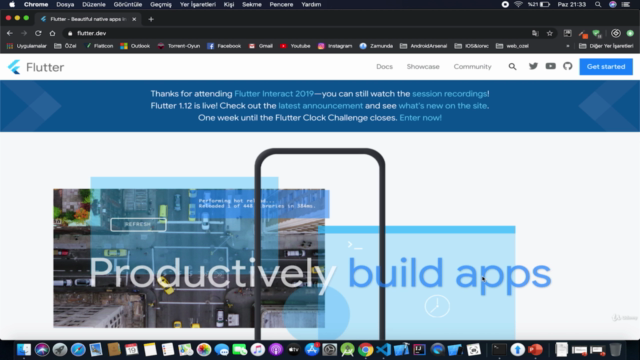The image size is (640, 360).
Task: Open Spotlight search in menu bar
Action: [x=598, y=4]
